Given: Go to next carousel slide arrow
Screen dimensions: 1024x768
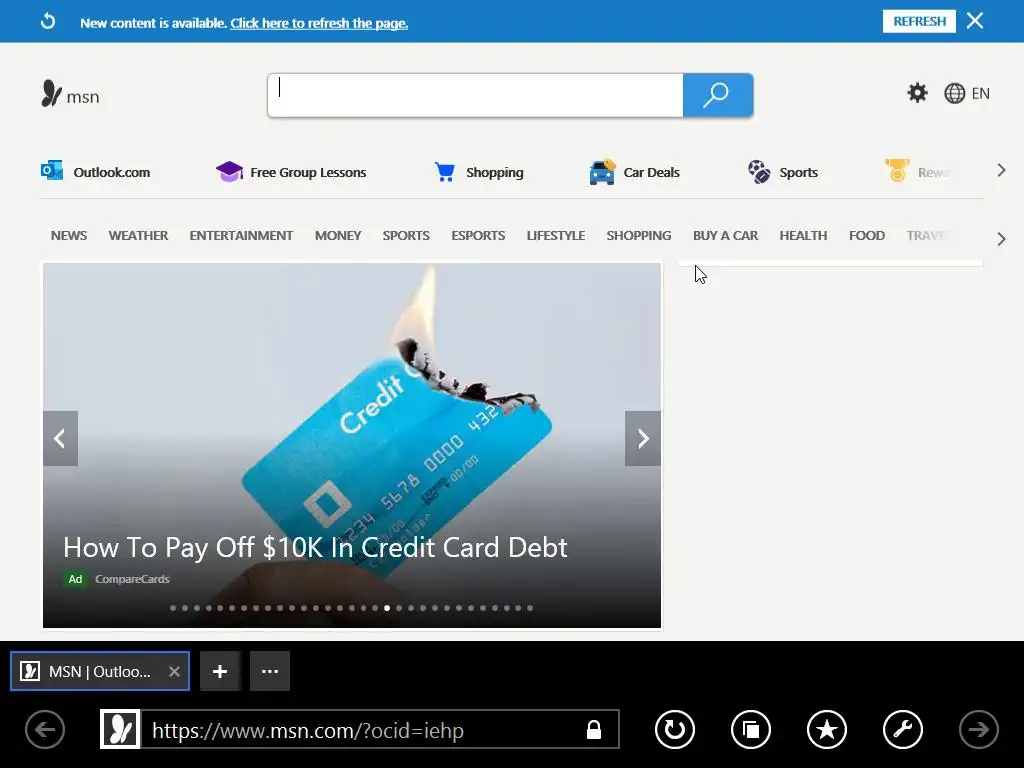Looking at the screenshot, I should (x=643, y=438).
